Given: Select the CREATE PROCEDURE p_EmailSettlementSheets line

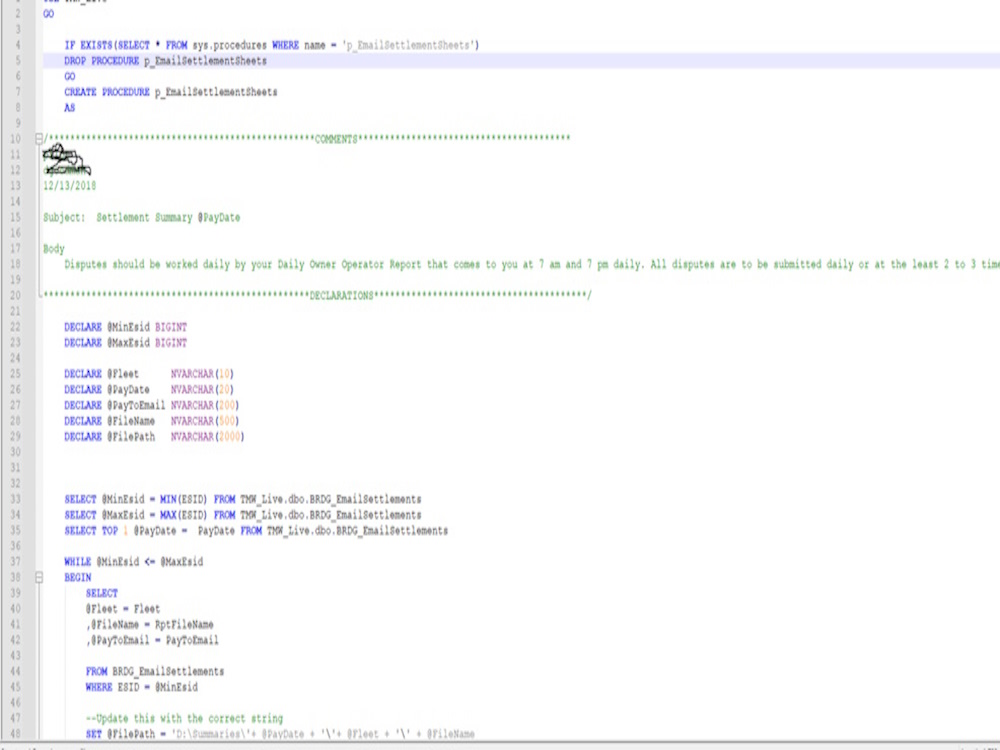Looking at the screenshot, I should pos(170,92).
